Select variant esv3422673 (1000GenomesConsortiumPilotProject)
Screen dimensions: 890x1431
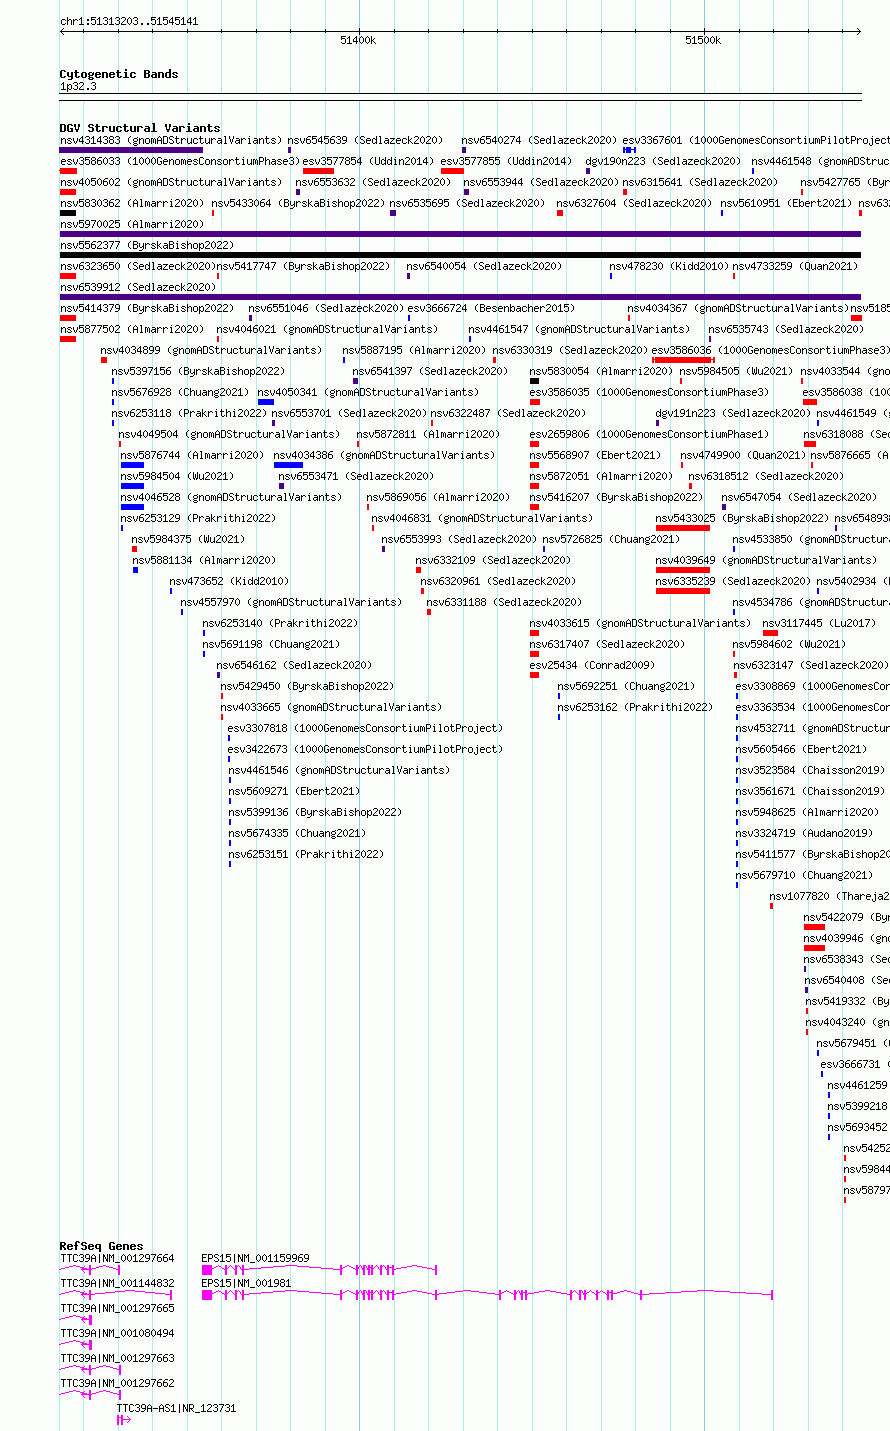tap(365, 749)
